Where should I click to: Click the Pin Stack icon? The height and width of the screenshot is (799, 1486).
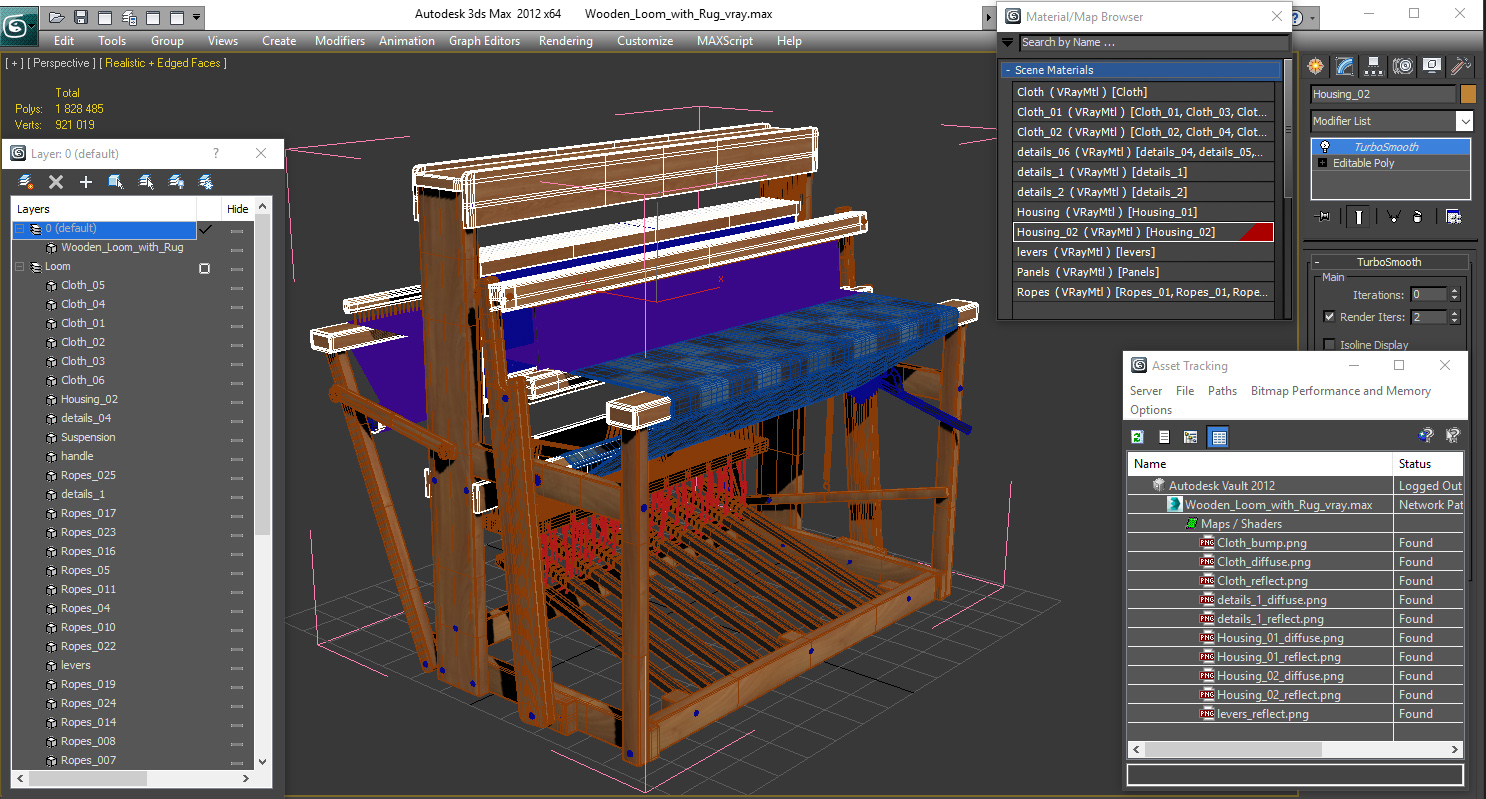pos(1324,217)
